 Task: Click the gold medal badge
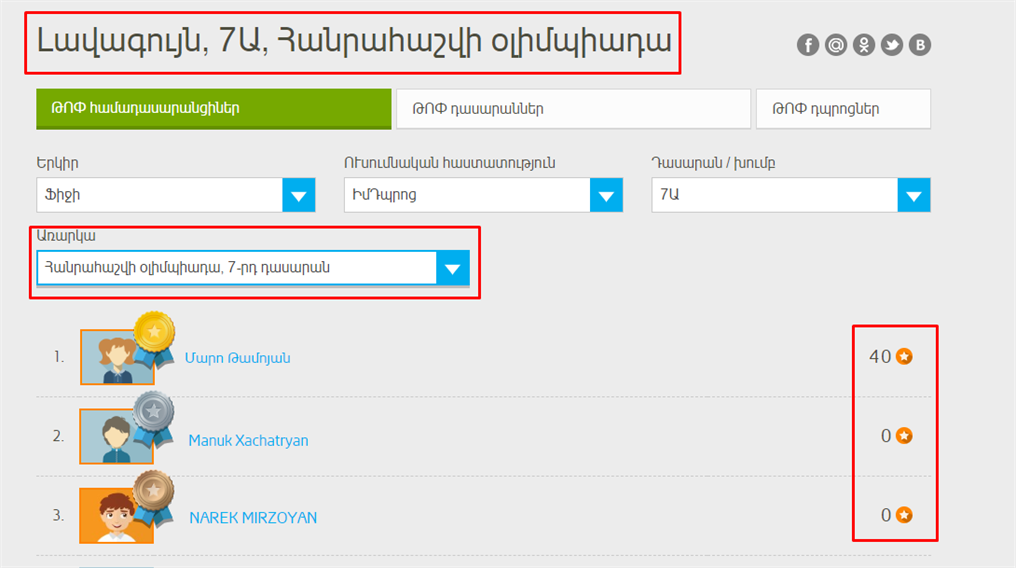click(154, 338)
